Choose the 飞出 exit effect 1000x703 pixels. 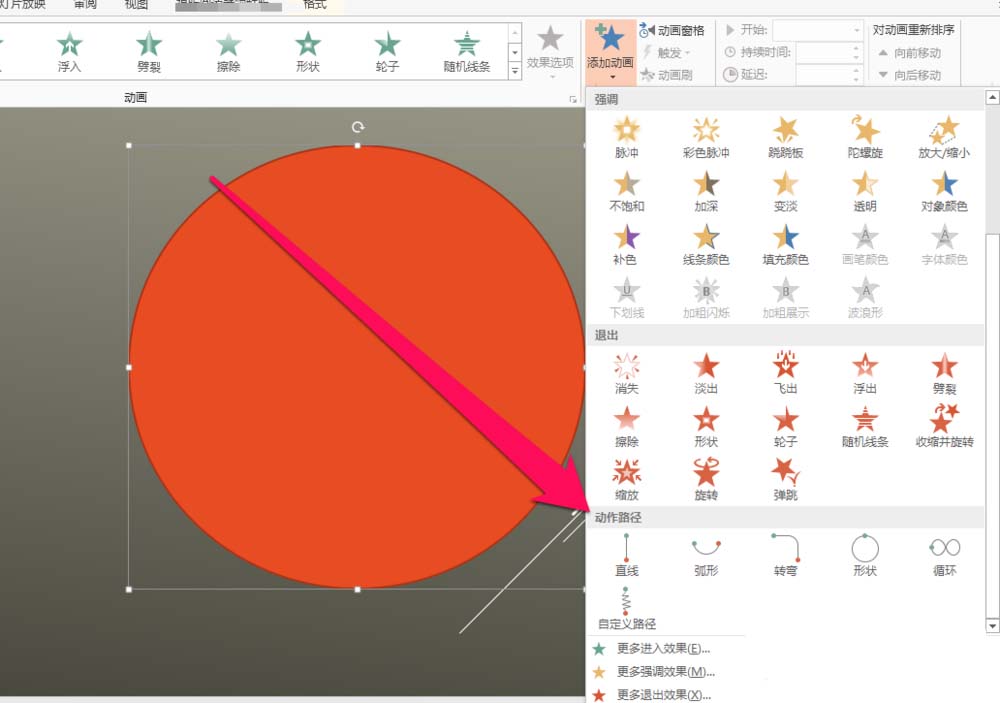click(786, 373)
